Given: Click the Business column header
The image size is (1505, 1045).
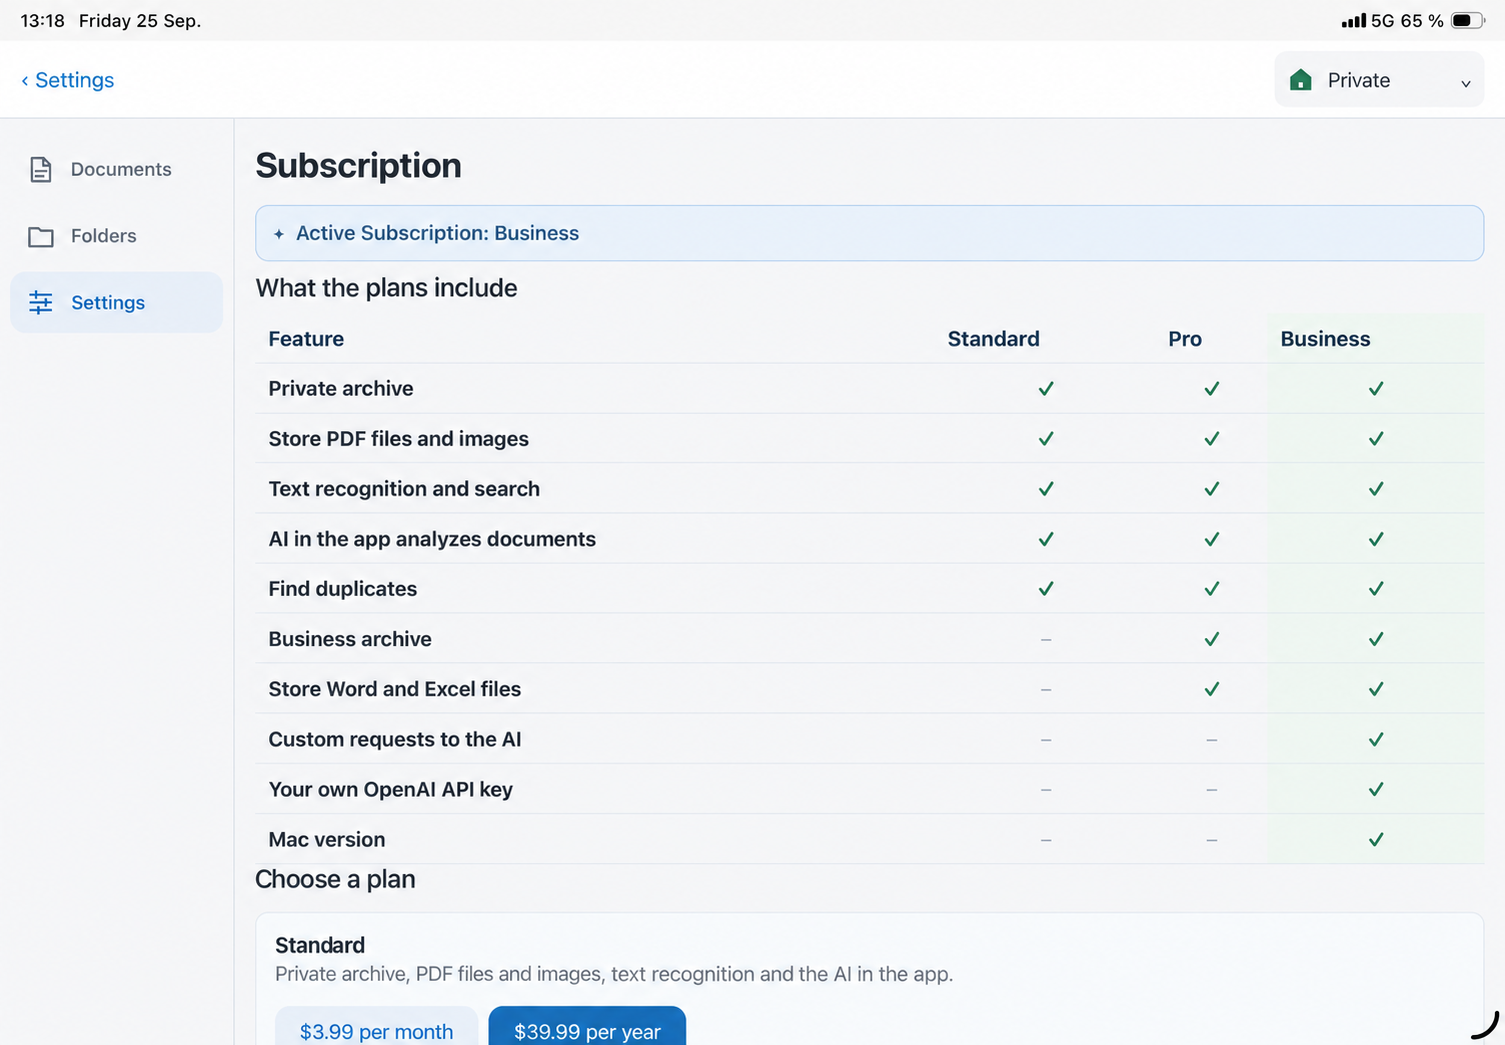Looking at the screenshot, I should [x=1325, y=339].
